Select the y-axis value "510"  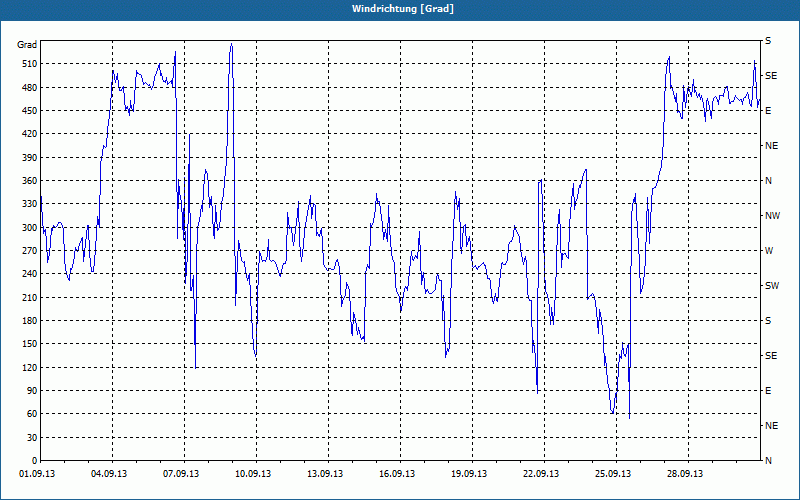click(30, 64)
